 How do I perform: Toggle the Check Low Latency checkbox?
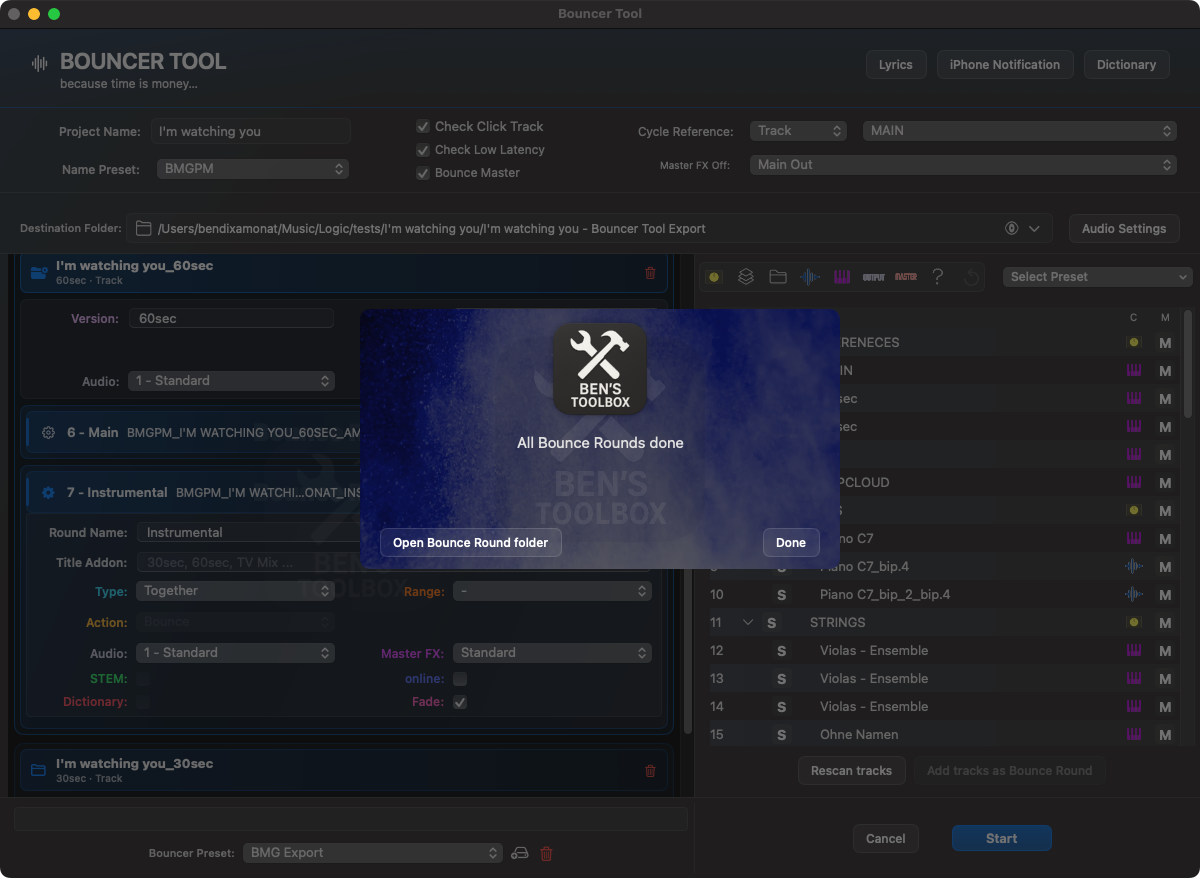(423, 149)
